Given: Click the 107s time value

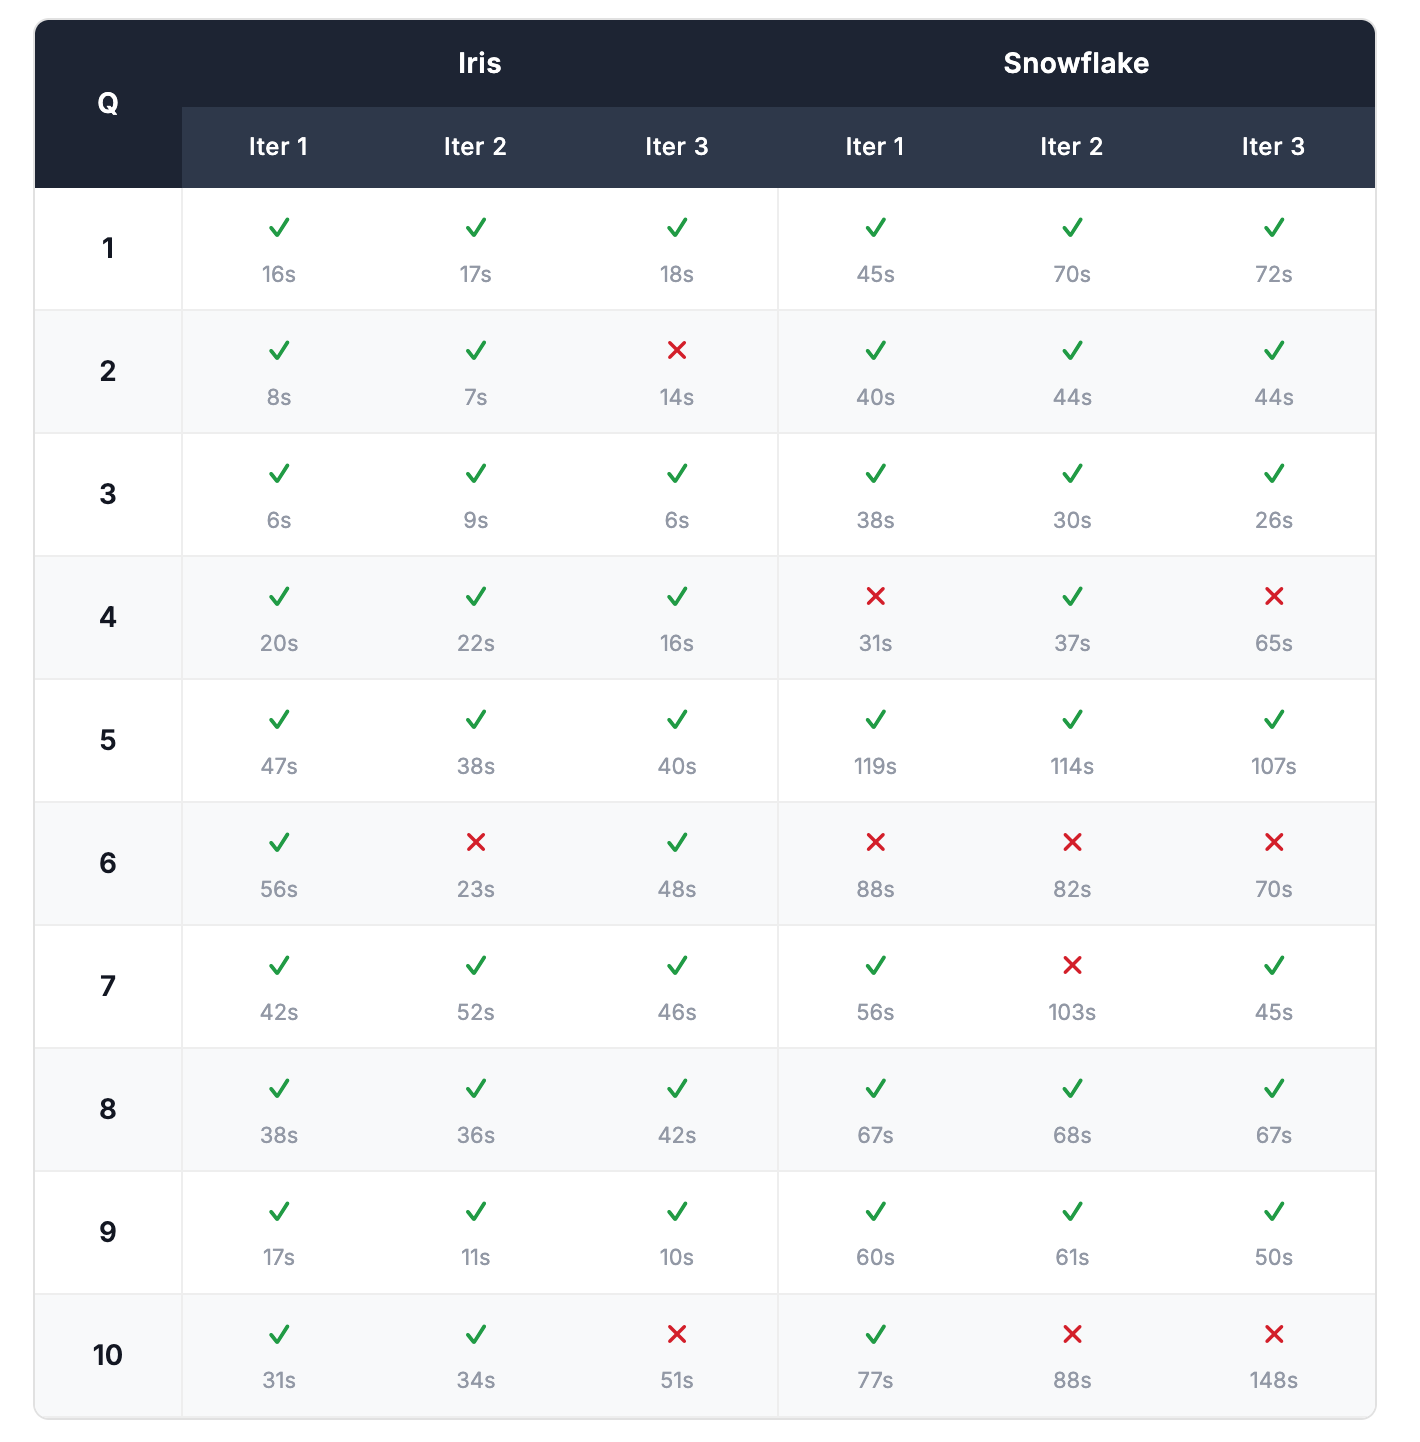Looking at the screenshot, I should pos(1273,766).
